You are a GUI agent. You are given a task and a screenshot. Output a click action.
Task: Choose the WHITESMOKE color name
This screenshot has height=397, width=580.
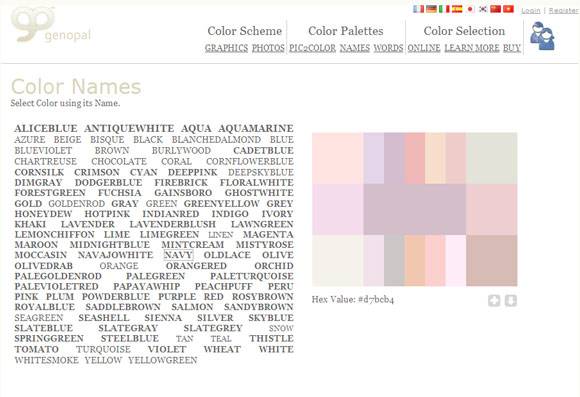click(47, 360)
